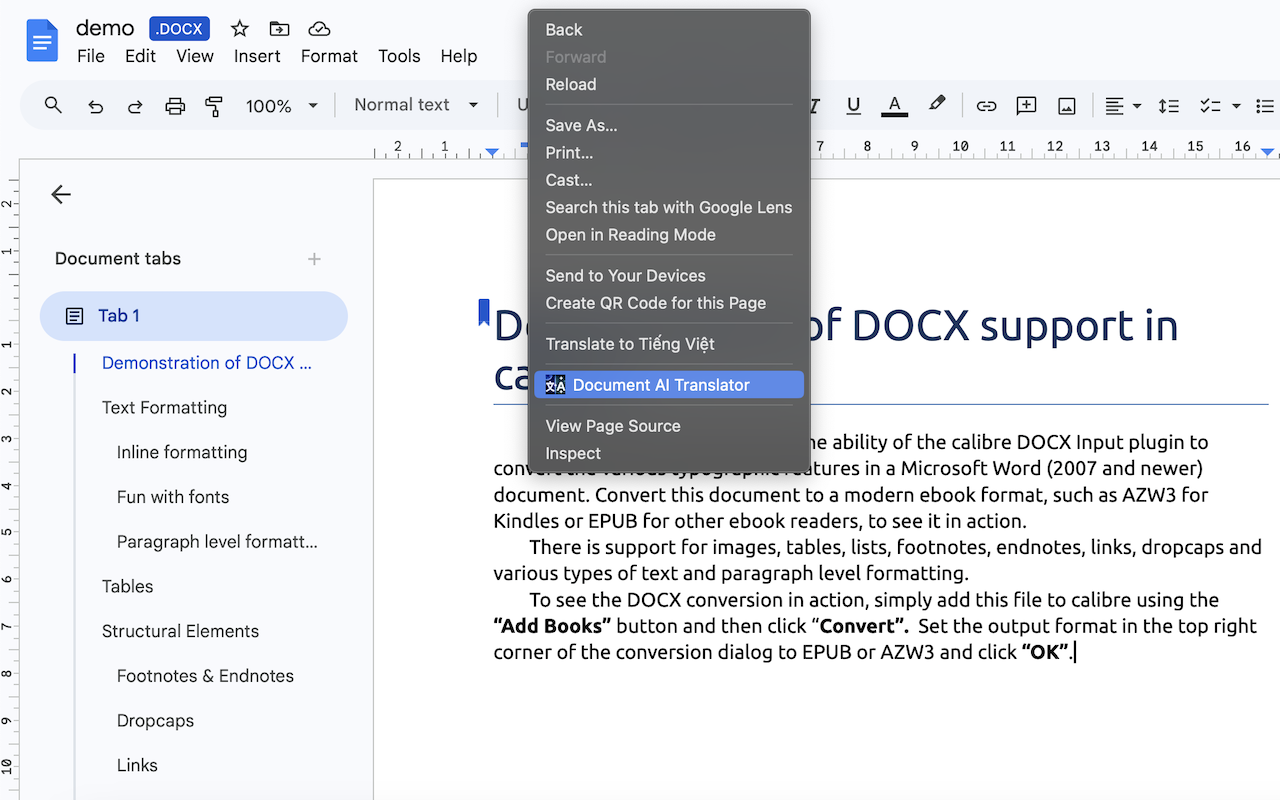Toggle the checklist formatting button
Screen dimensions: 1280x800
pyautogui.click(x=1209, y=105)
